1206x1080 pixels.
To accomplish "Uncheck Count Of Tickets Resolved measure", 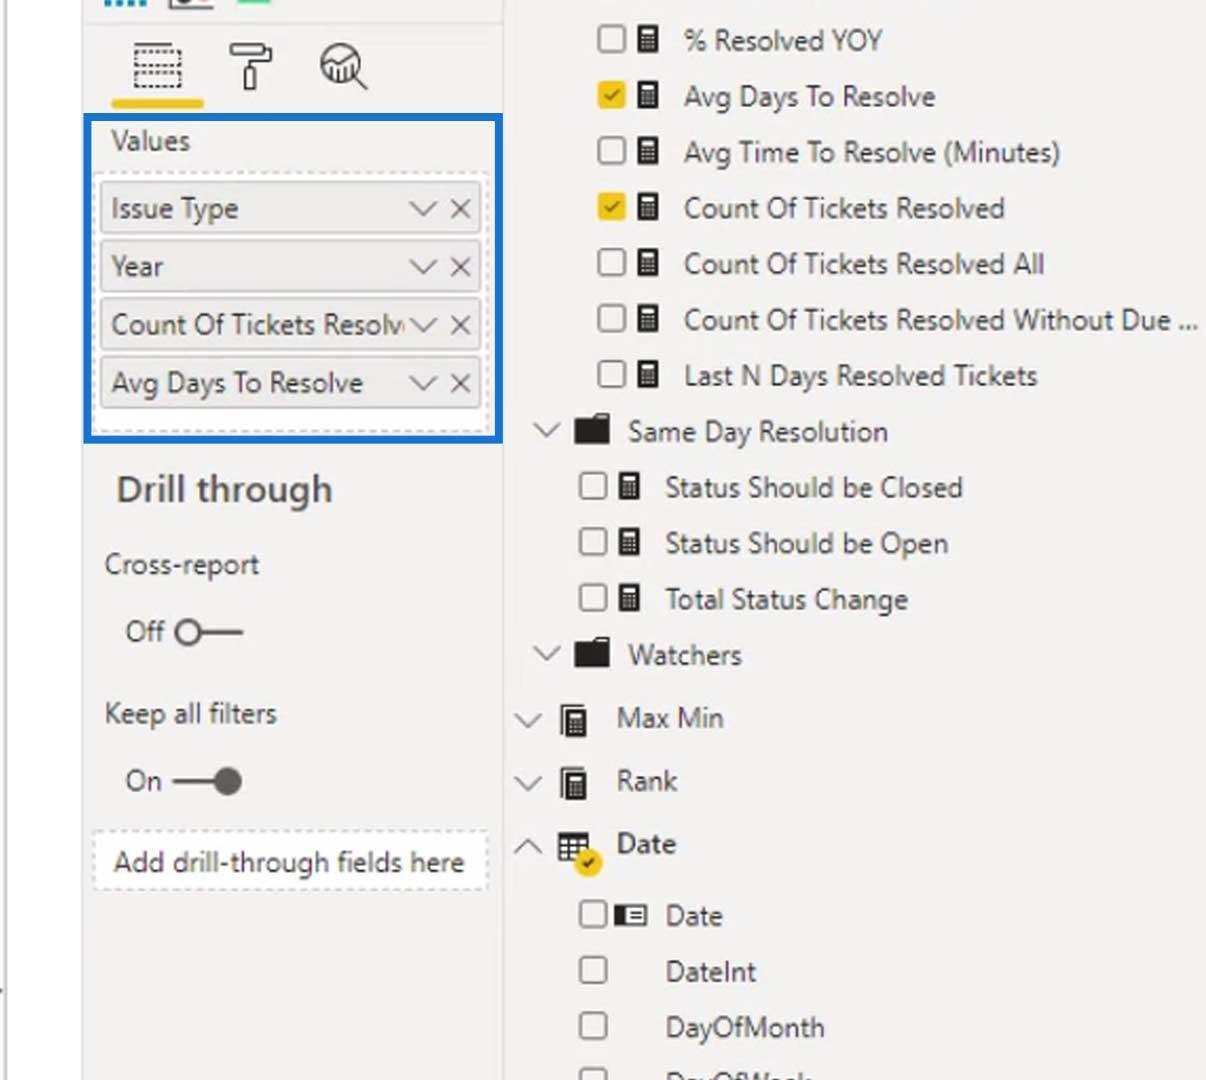I will point(611,207).
